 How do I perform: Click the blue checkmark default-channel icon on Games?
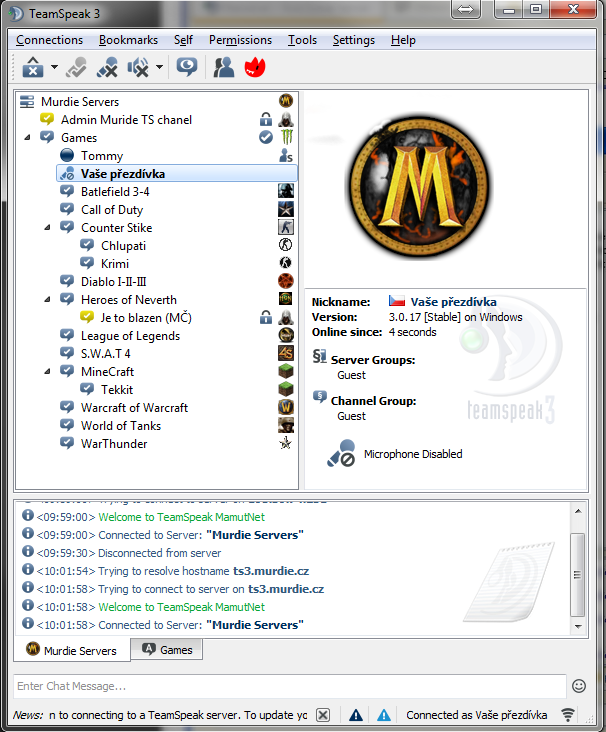point(266,137)
